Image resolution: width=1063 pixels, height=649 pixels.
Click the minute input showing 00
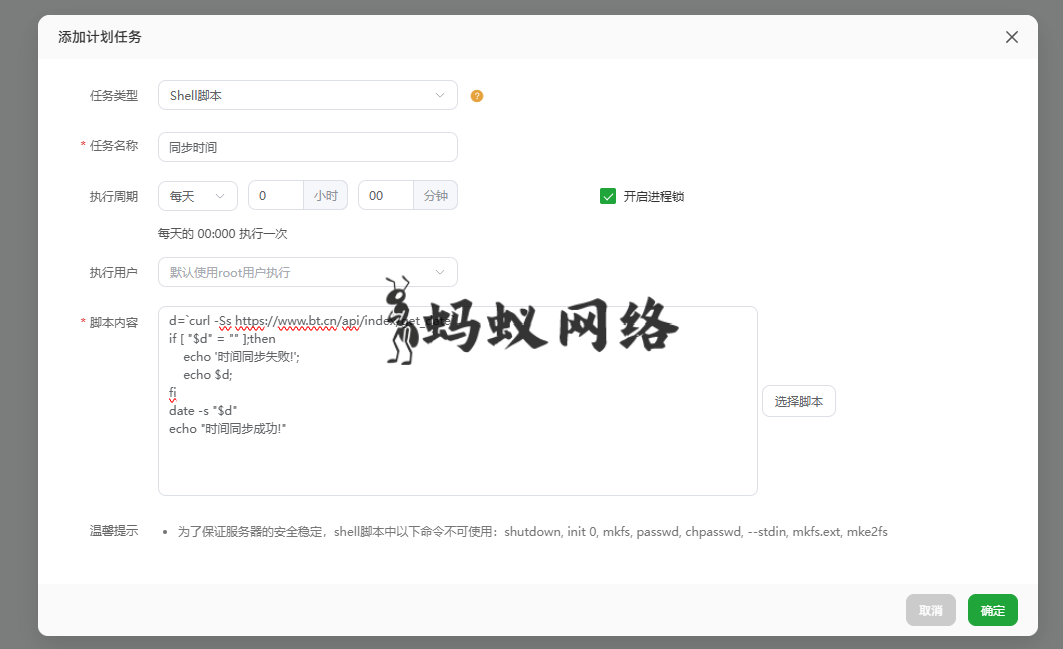point(385,196)
